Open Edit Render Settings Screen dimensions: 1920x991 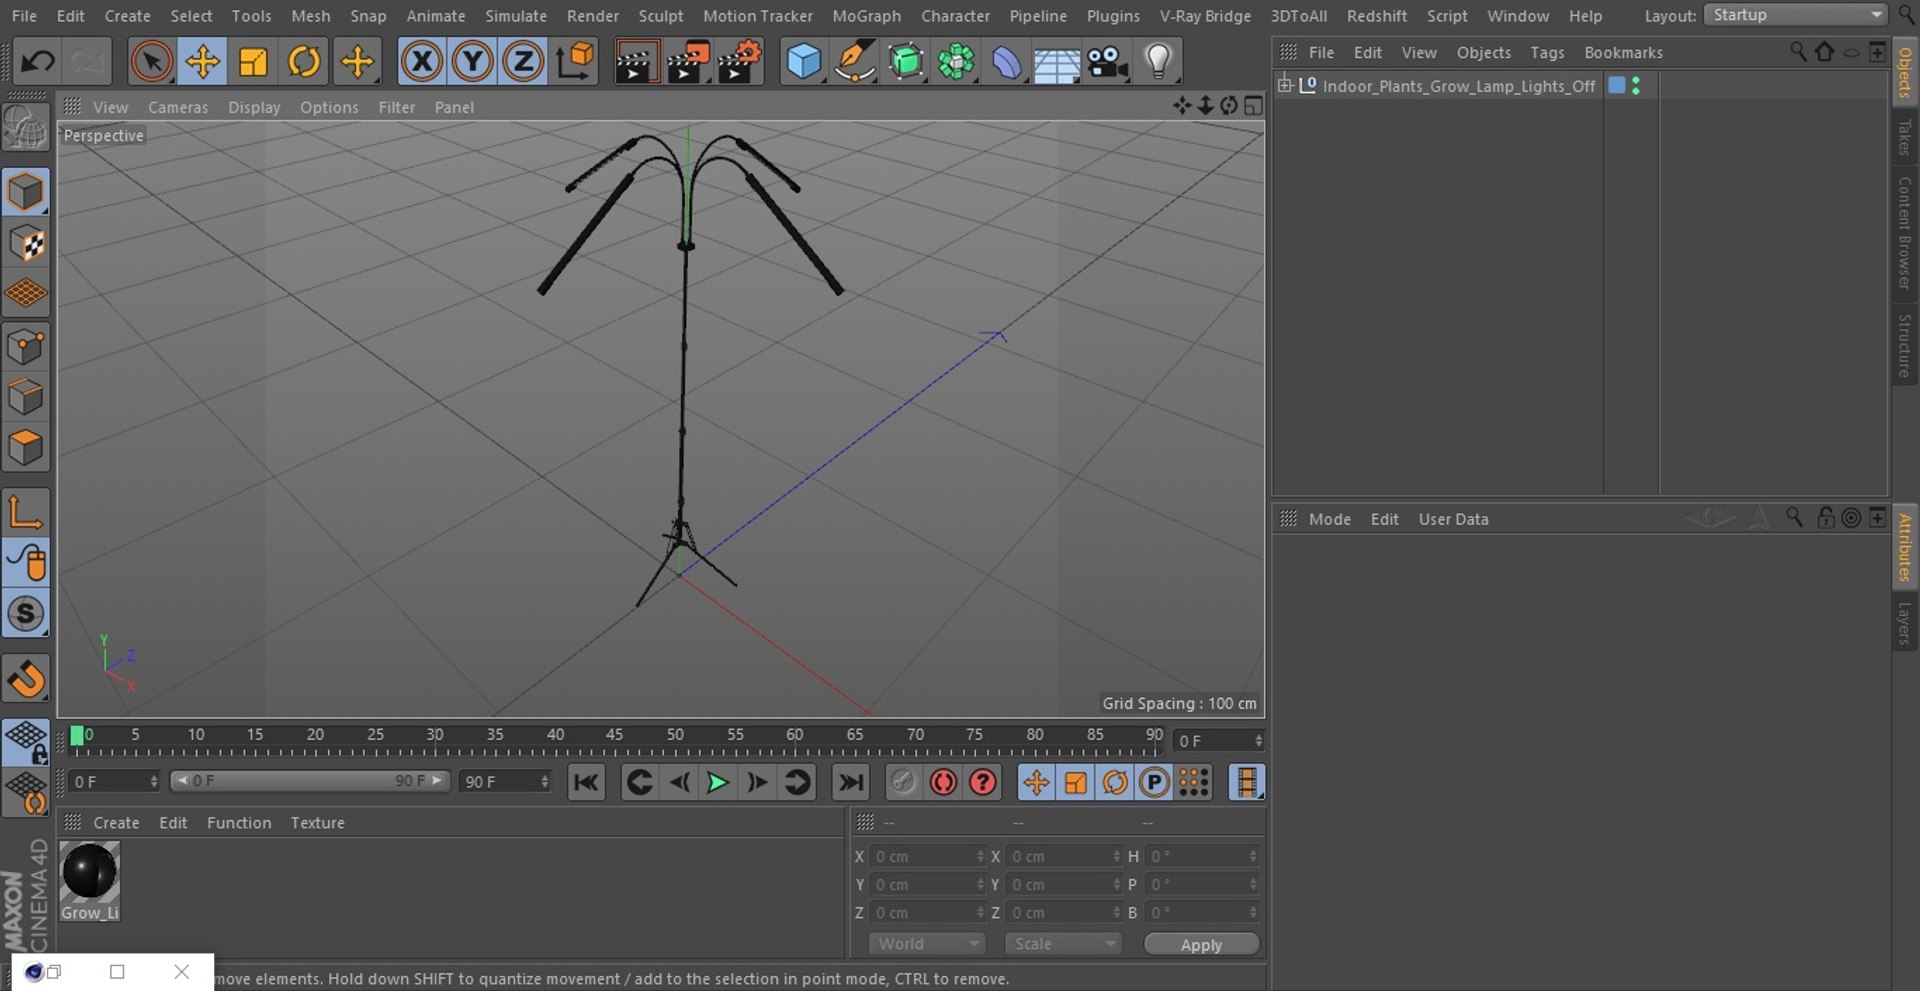pyautogui.click(x=740, y=62)
